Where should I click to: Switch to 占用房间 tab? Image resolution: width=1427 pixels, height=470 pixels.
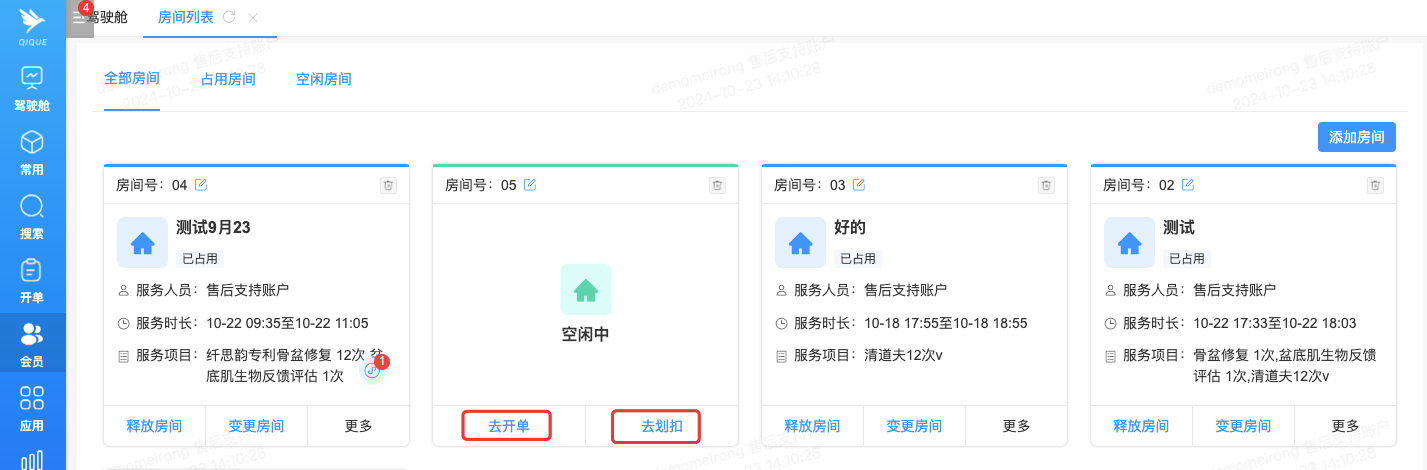pyautogui.click(x=228, y=79)
